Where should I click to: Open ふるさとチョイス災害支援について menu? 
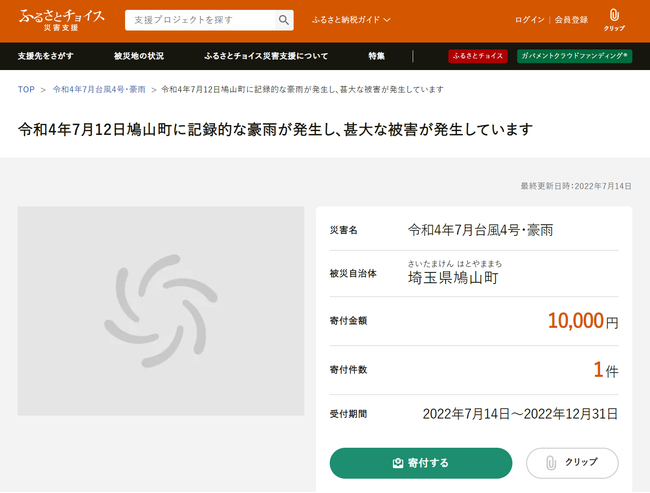pyautogui.click(x=265, y=56)
